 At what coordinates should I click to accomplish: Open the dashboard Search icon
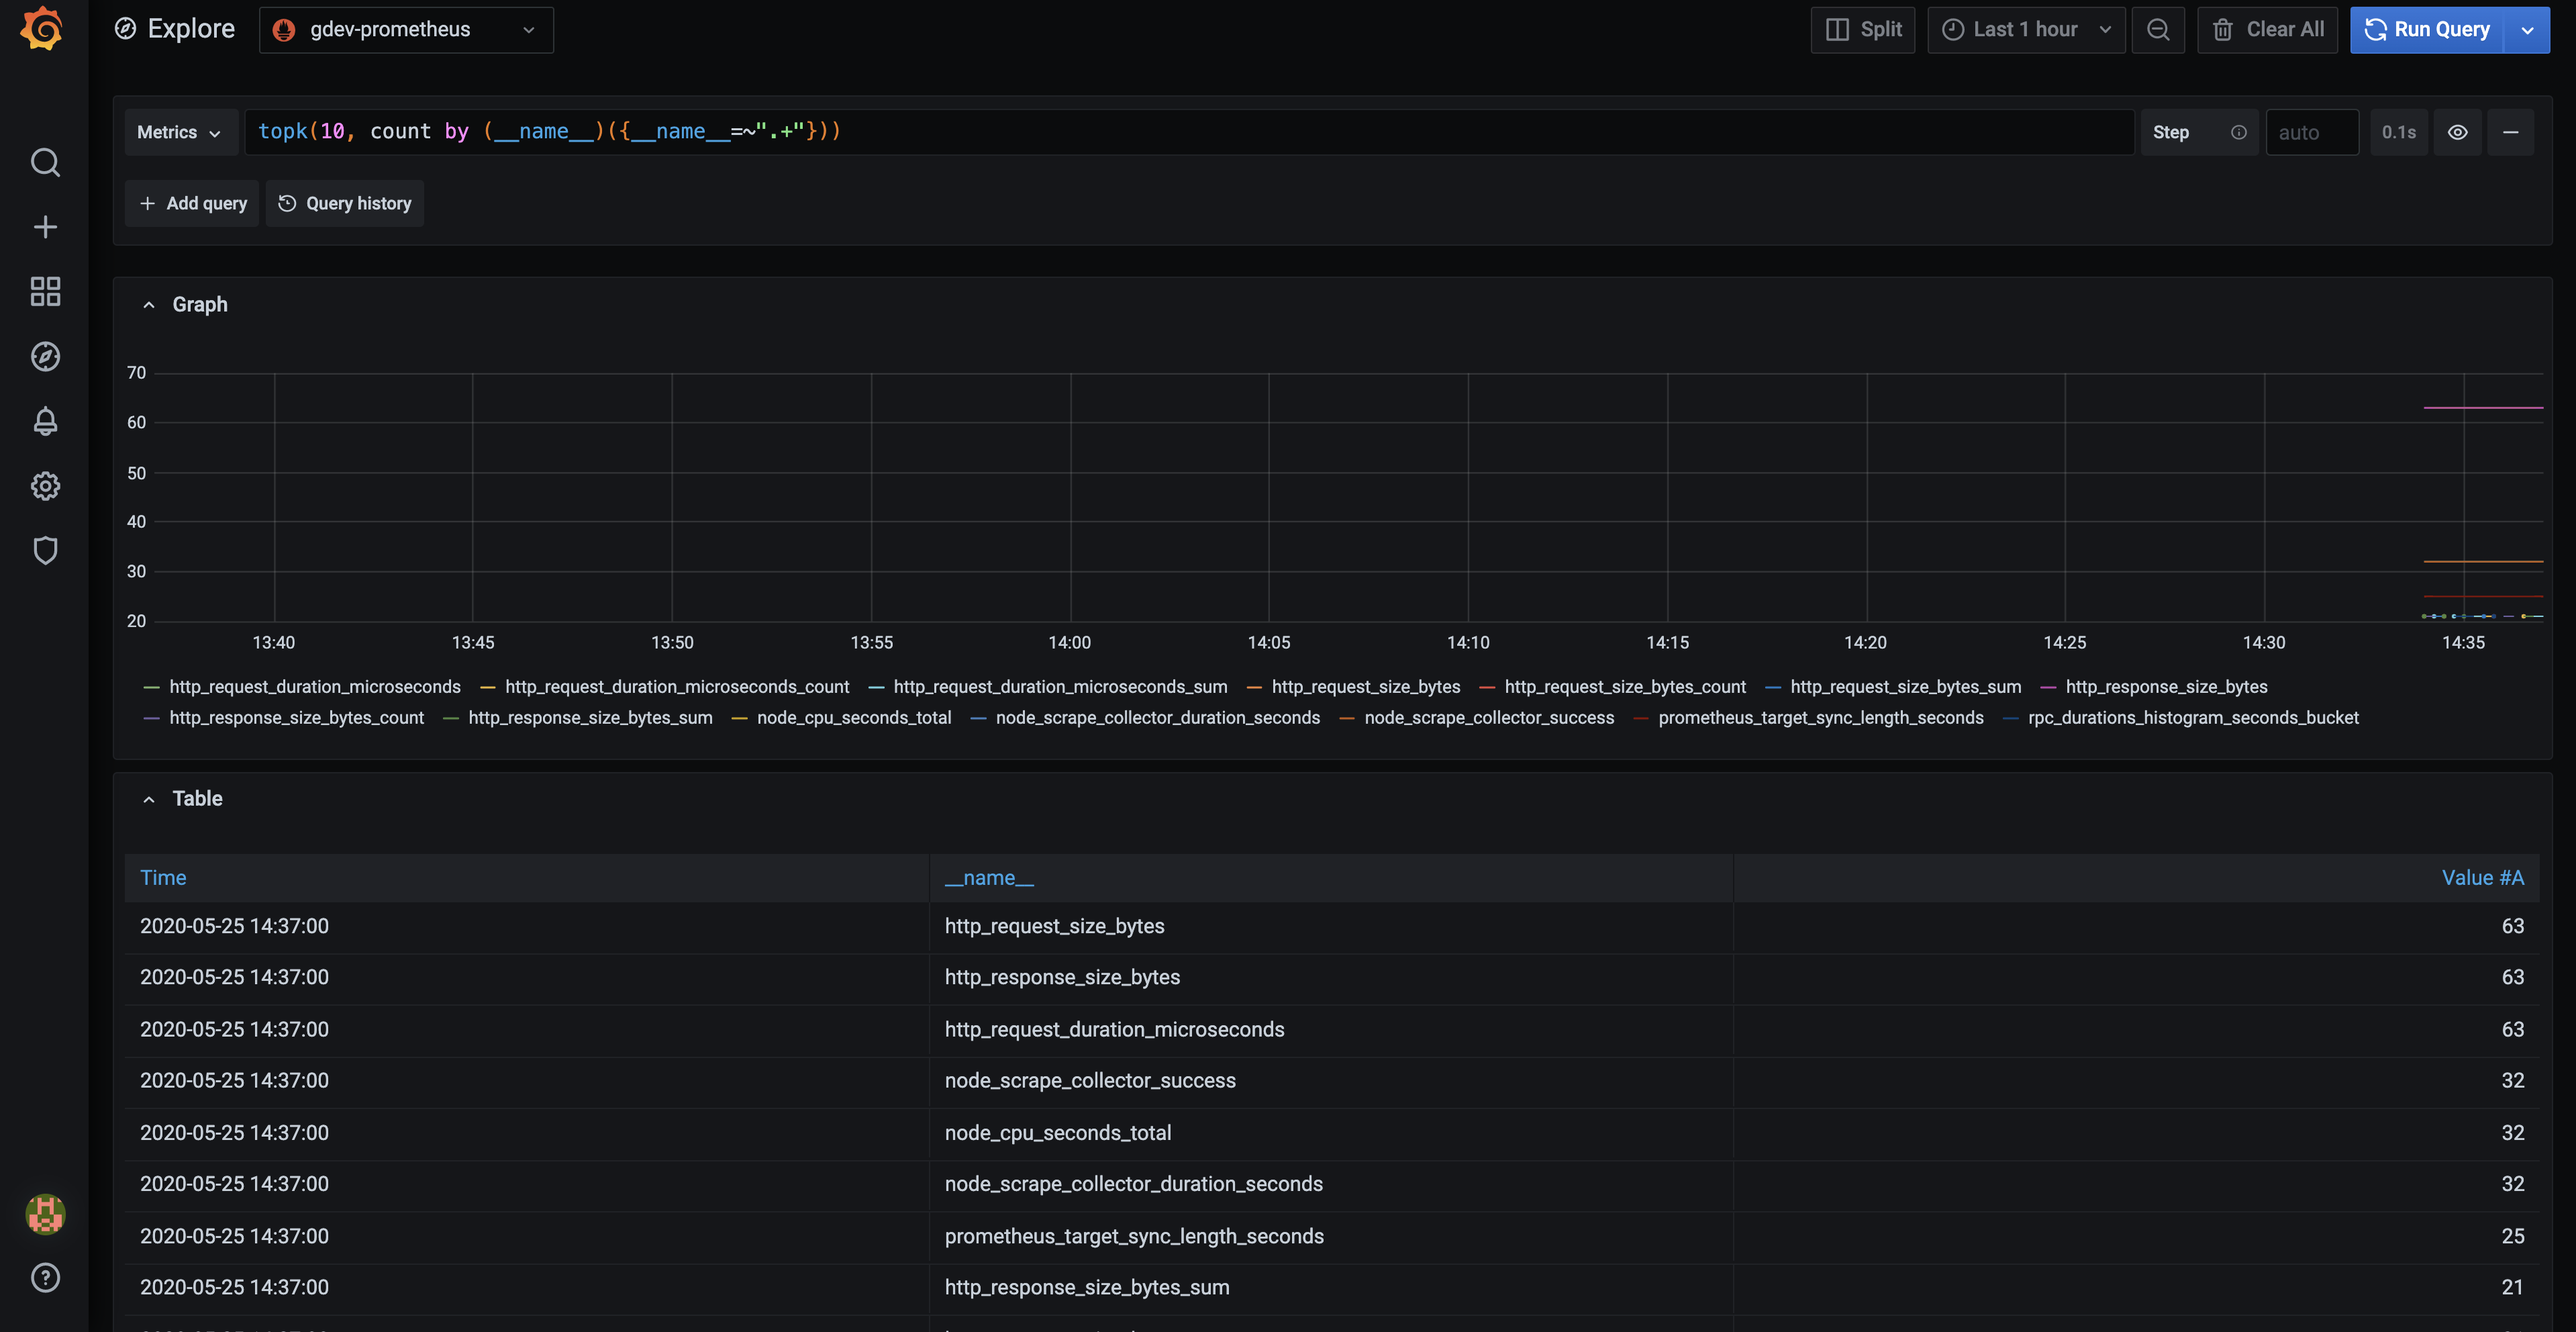point(45,162)
